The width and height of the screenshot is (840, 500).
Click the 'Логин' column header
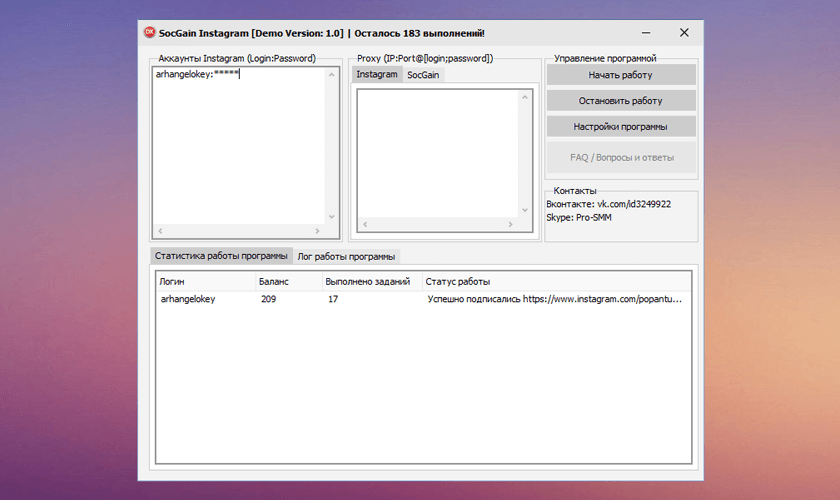pyautogui.click(x=206, y=281)
